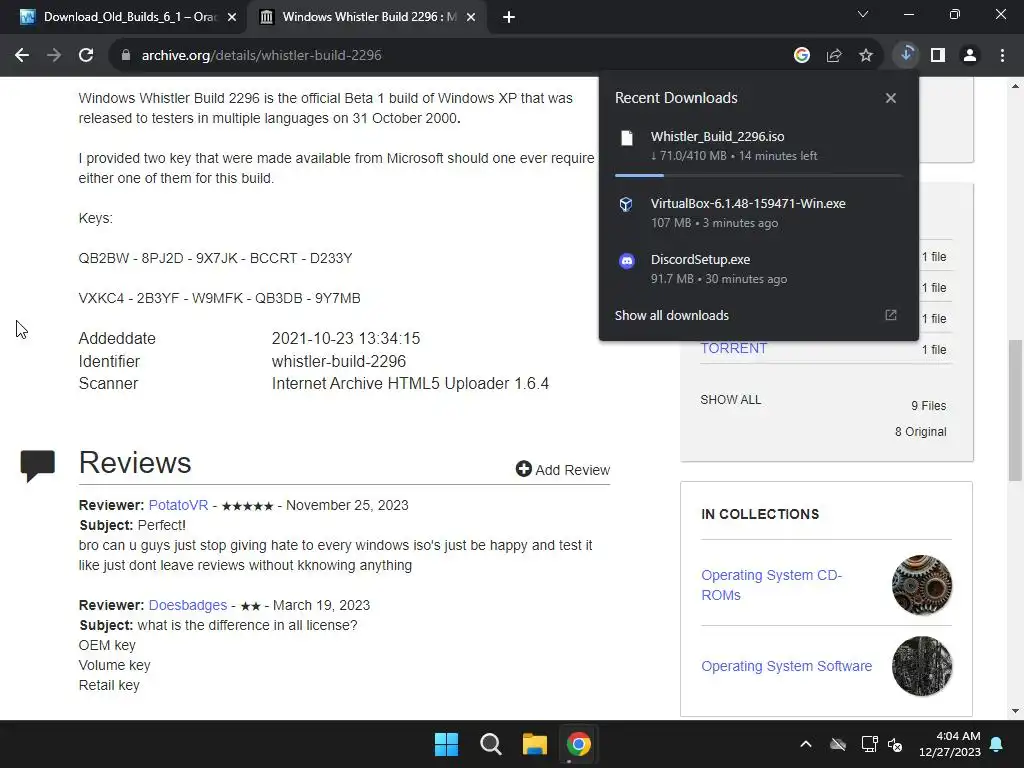Viewport: 1024px width, 768px height.
Task: Share this page icon
Action: (834, 56)
